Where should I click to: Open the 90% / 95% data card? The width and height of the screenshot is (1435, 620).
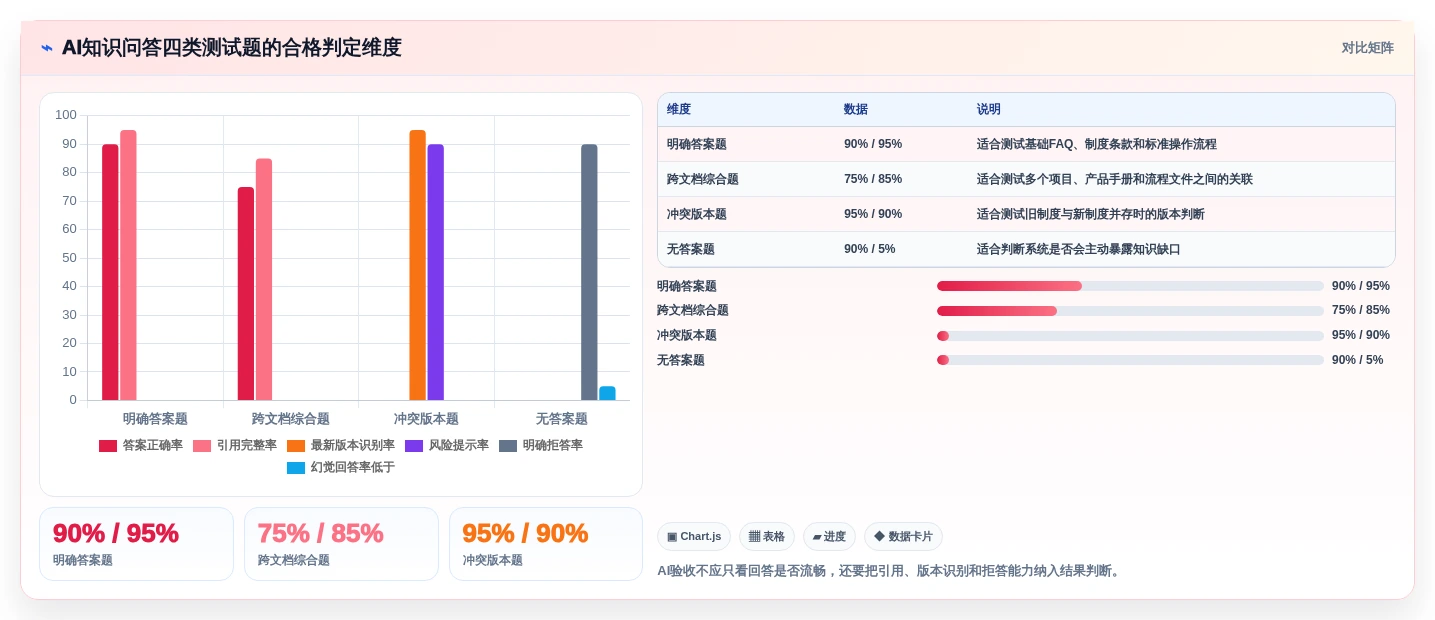click(x=136, y=544)
